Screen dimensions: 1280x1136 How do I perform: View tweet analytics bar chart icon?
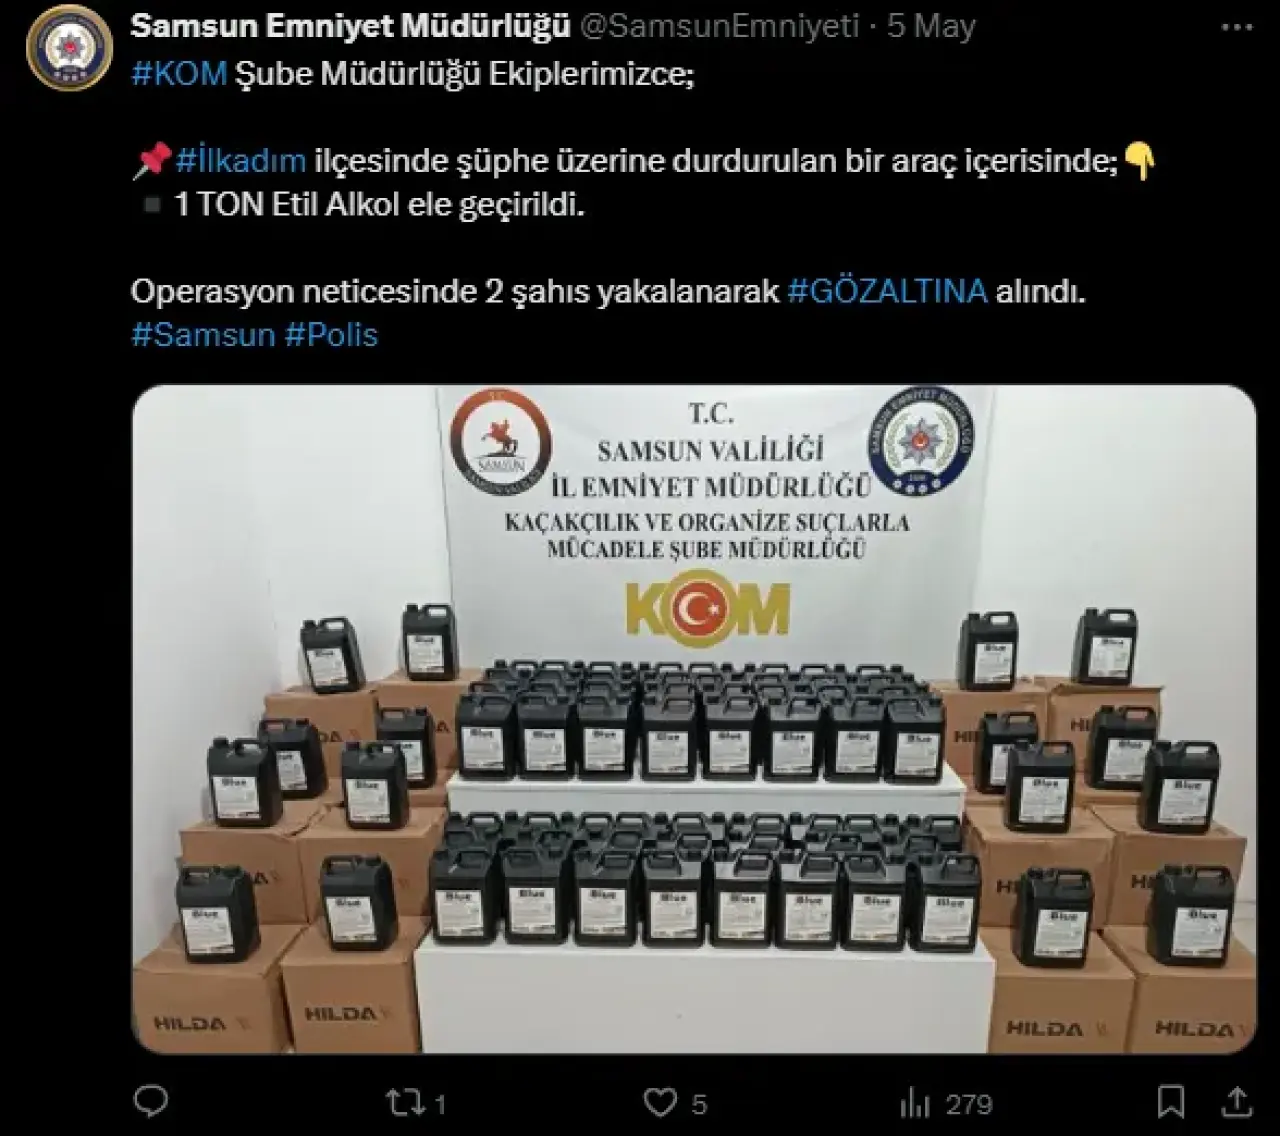915,1103
